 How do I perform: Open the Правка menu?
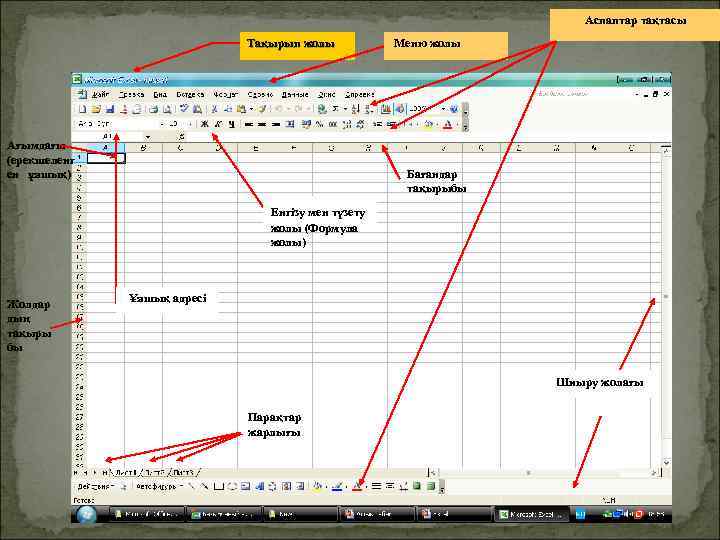click(x=131, y=95)
